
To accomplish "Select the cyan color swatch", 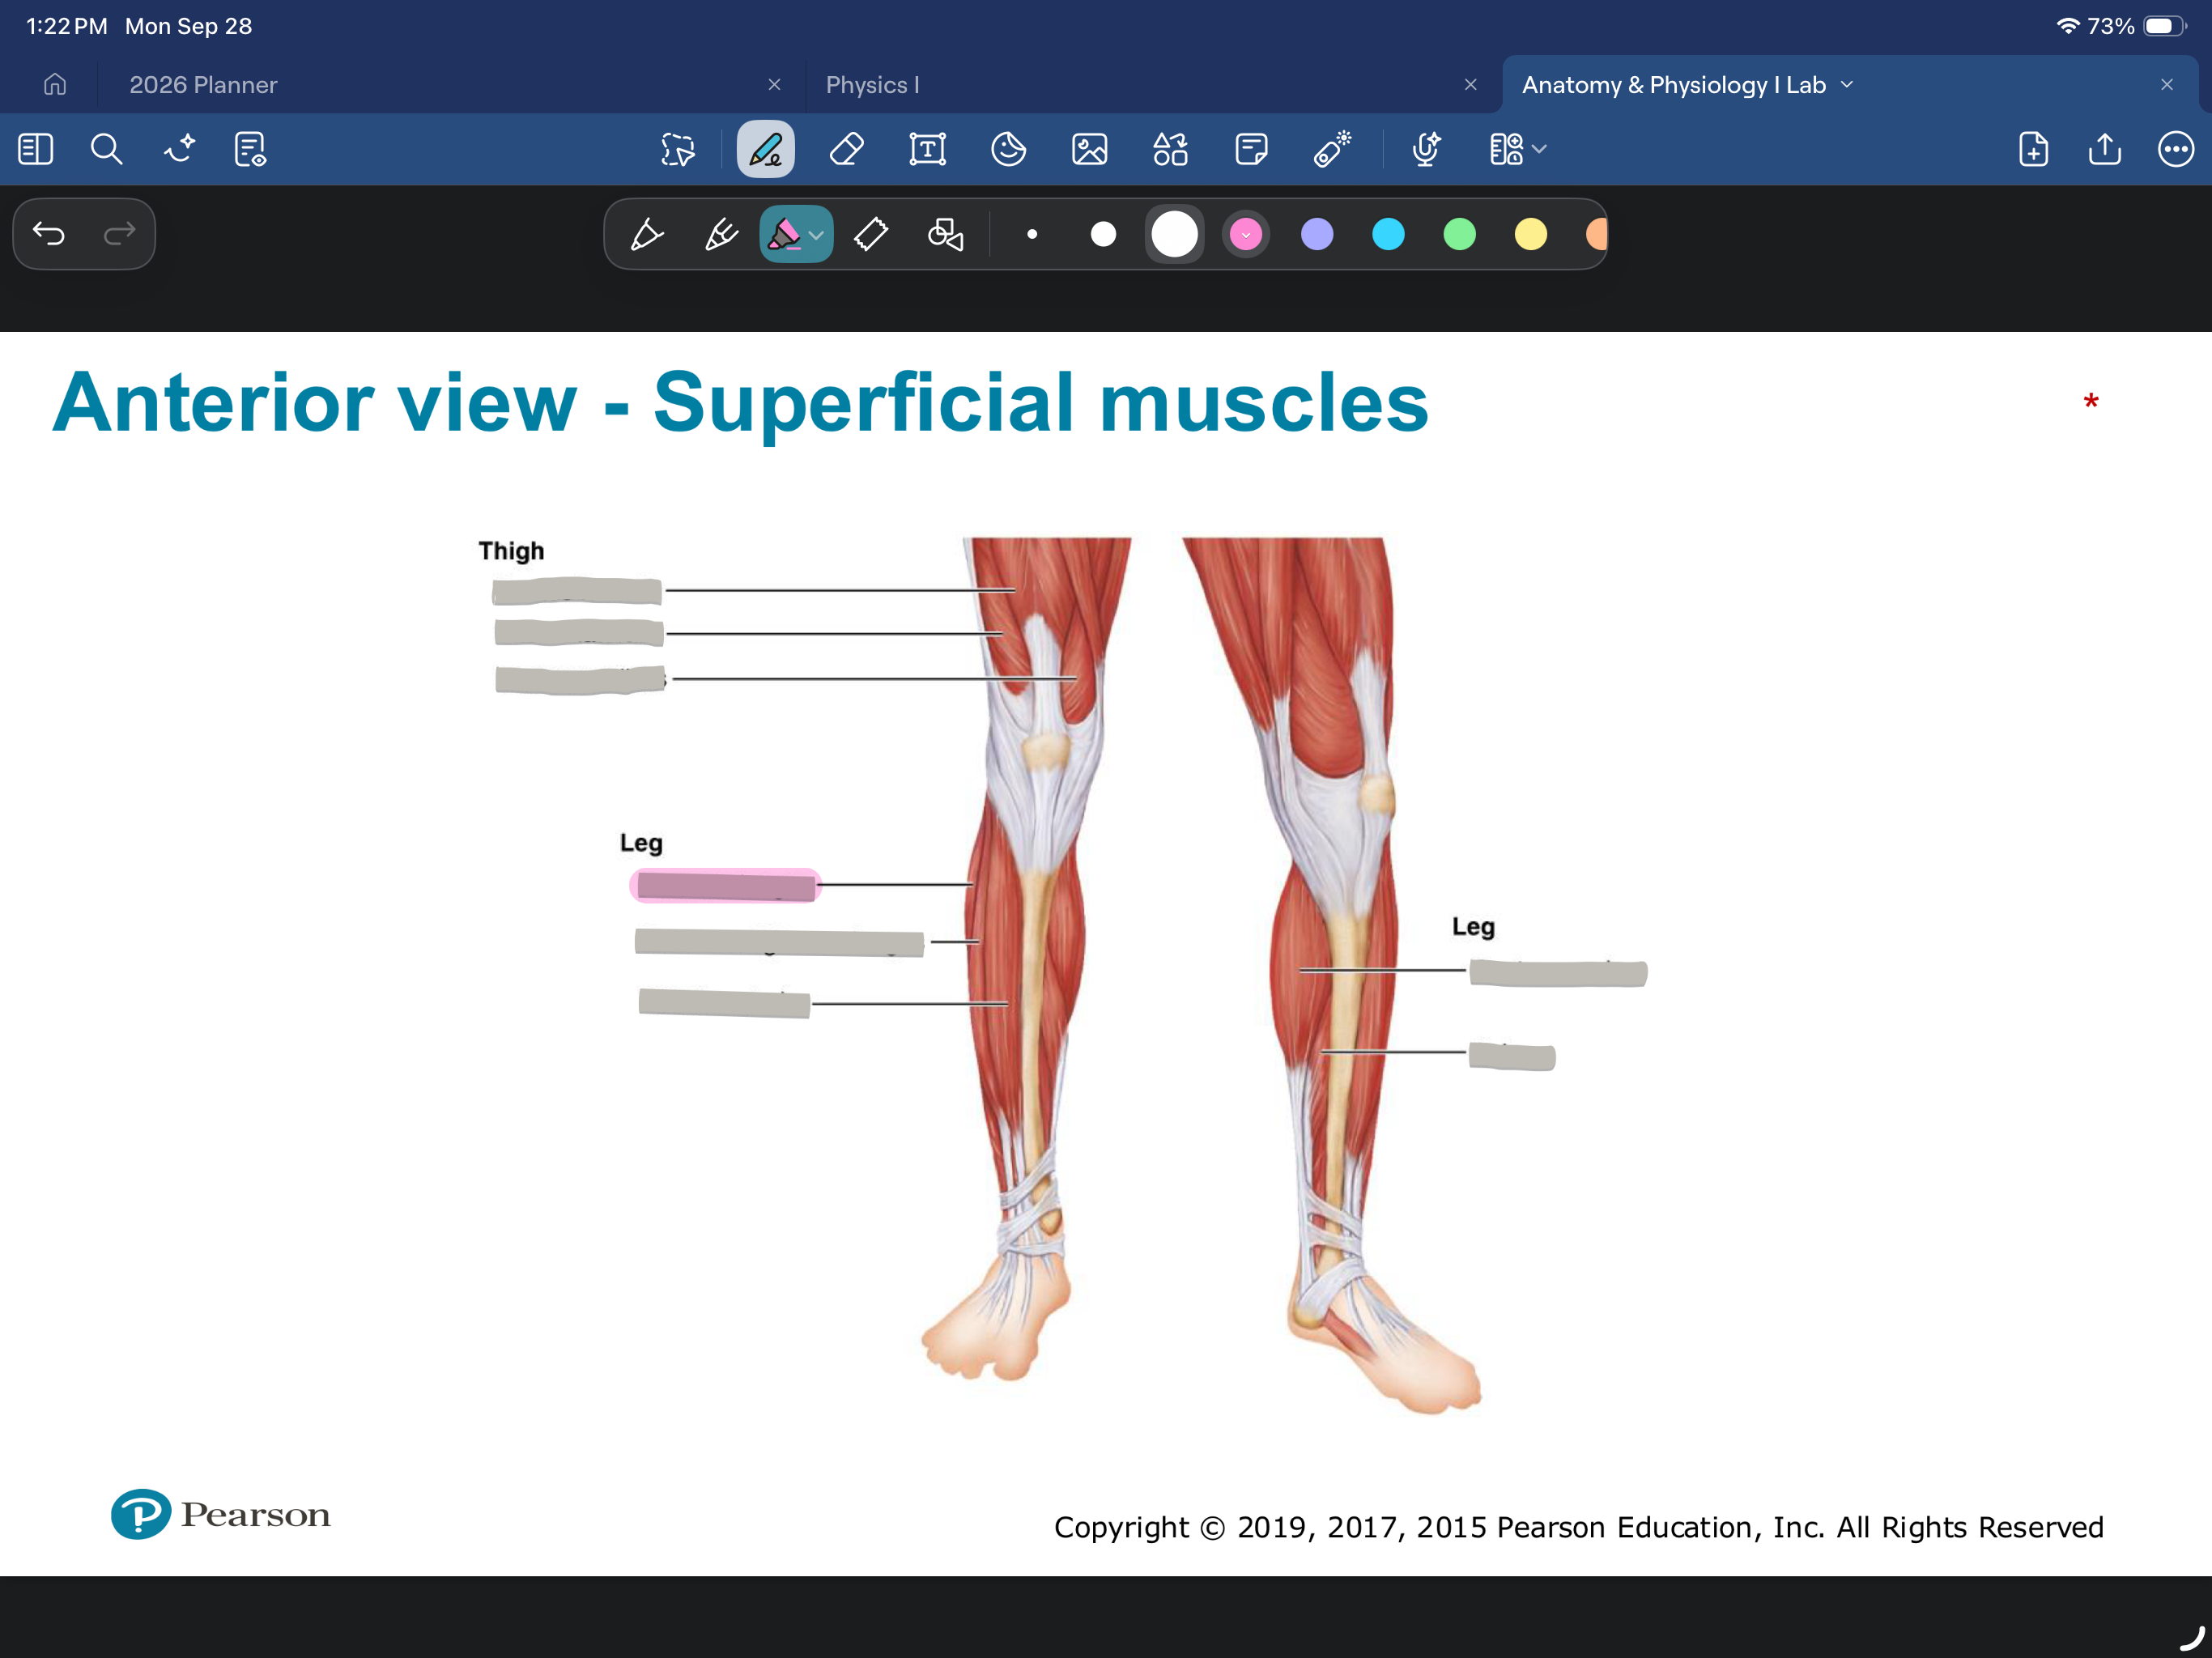I will [1388, 234].
